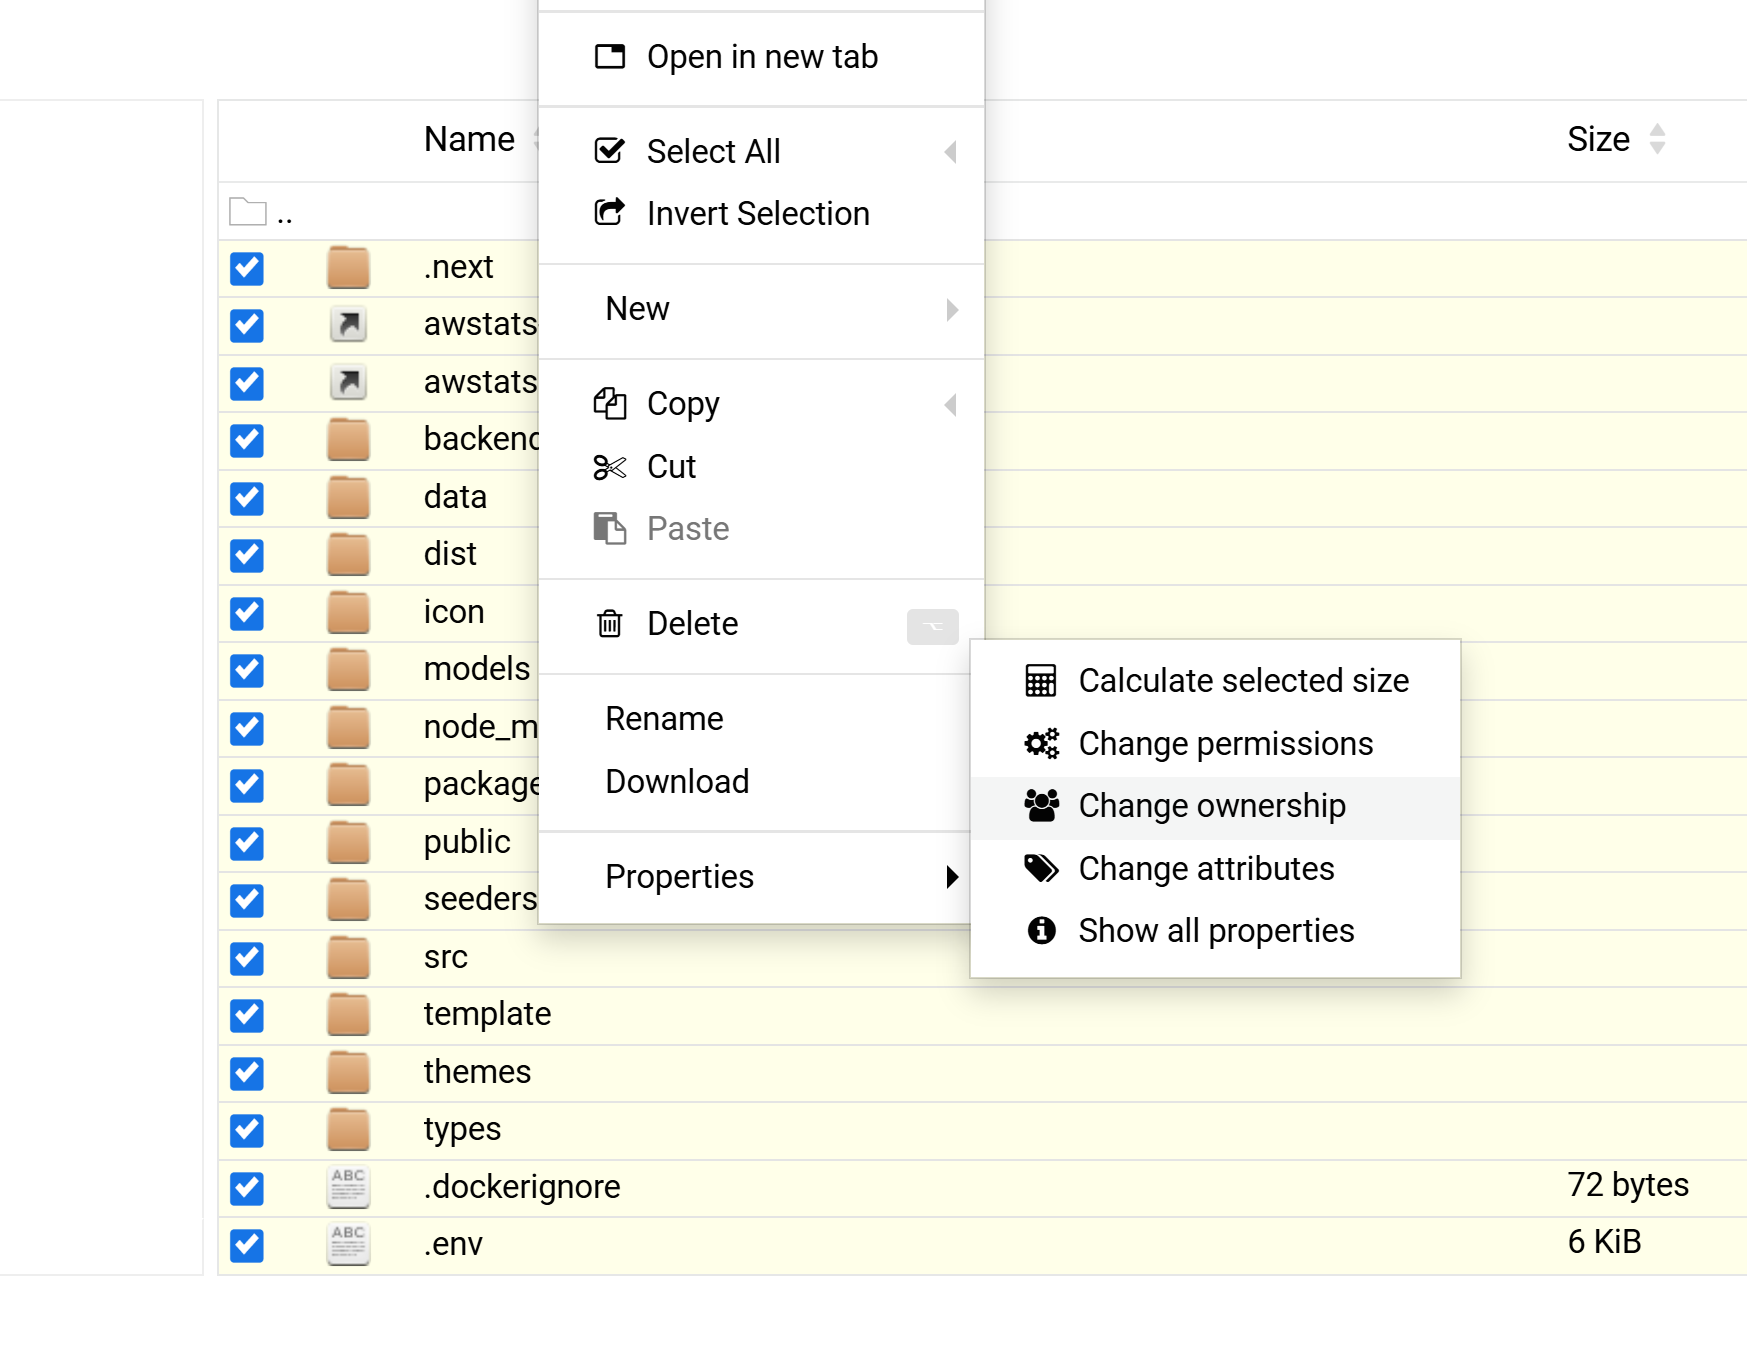This screenshot has height=1352, width=1747.
Task: Click the Delete trash can icon
Action: coord(610,624)
